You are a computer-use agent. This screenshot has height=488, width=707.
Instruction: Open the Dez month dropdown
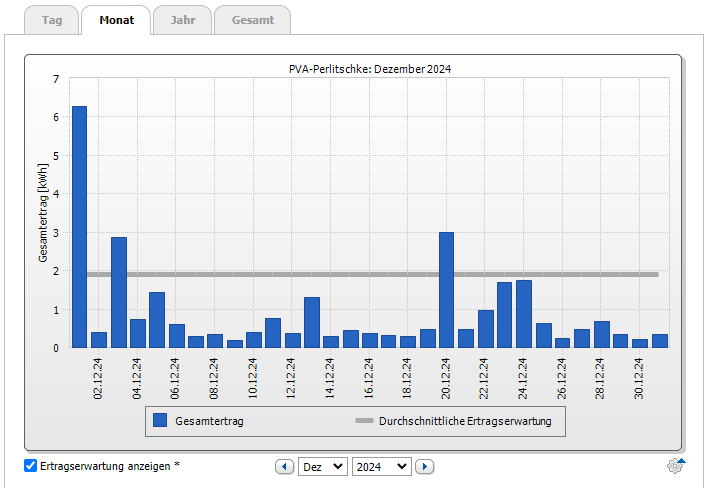323,466
